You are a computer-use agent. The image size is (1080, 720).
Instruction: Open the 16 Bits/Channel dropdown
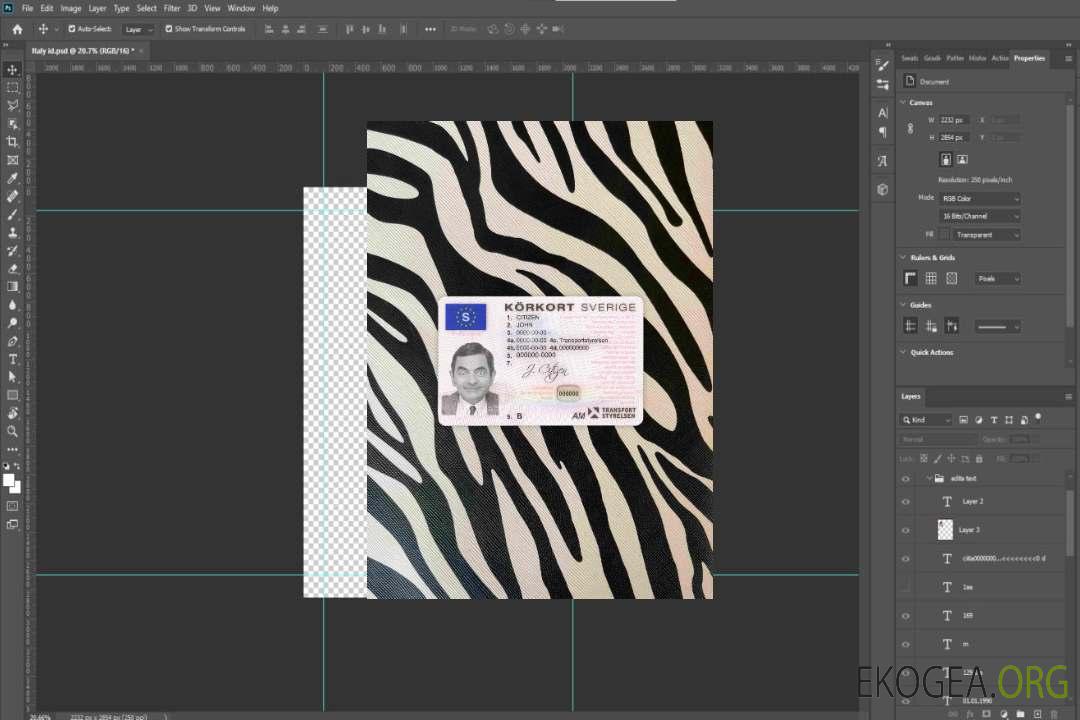click(x=979, y=216)
